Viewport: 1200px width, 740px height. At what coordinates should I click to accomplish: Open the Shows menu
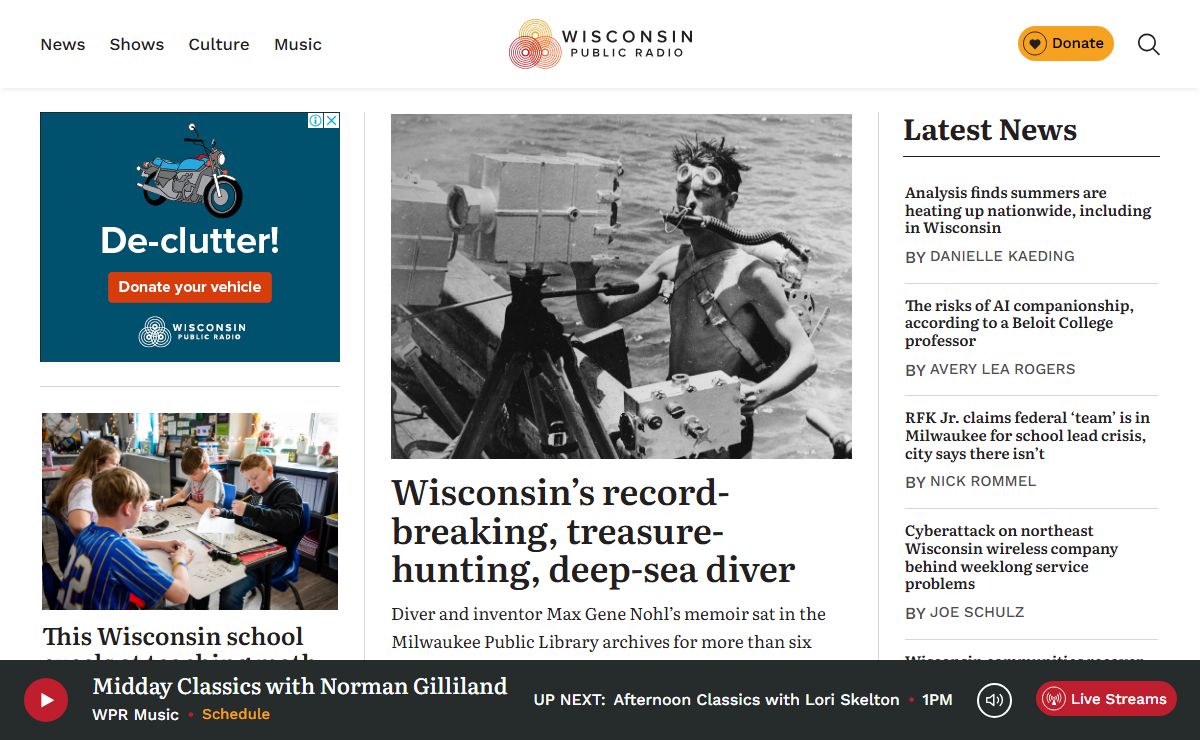pos(137,44)
